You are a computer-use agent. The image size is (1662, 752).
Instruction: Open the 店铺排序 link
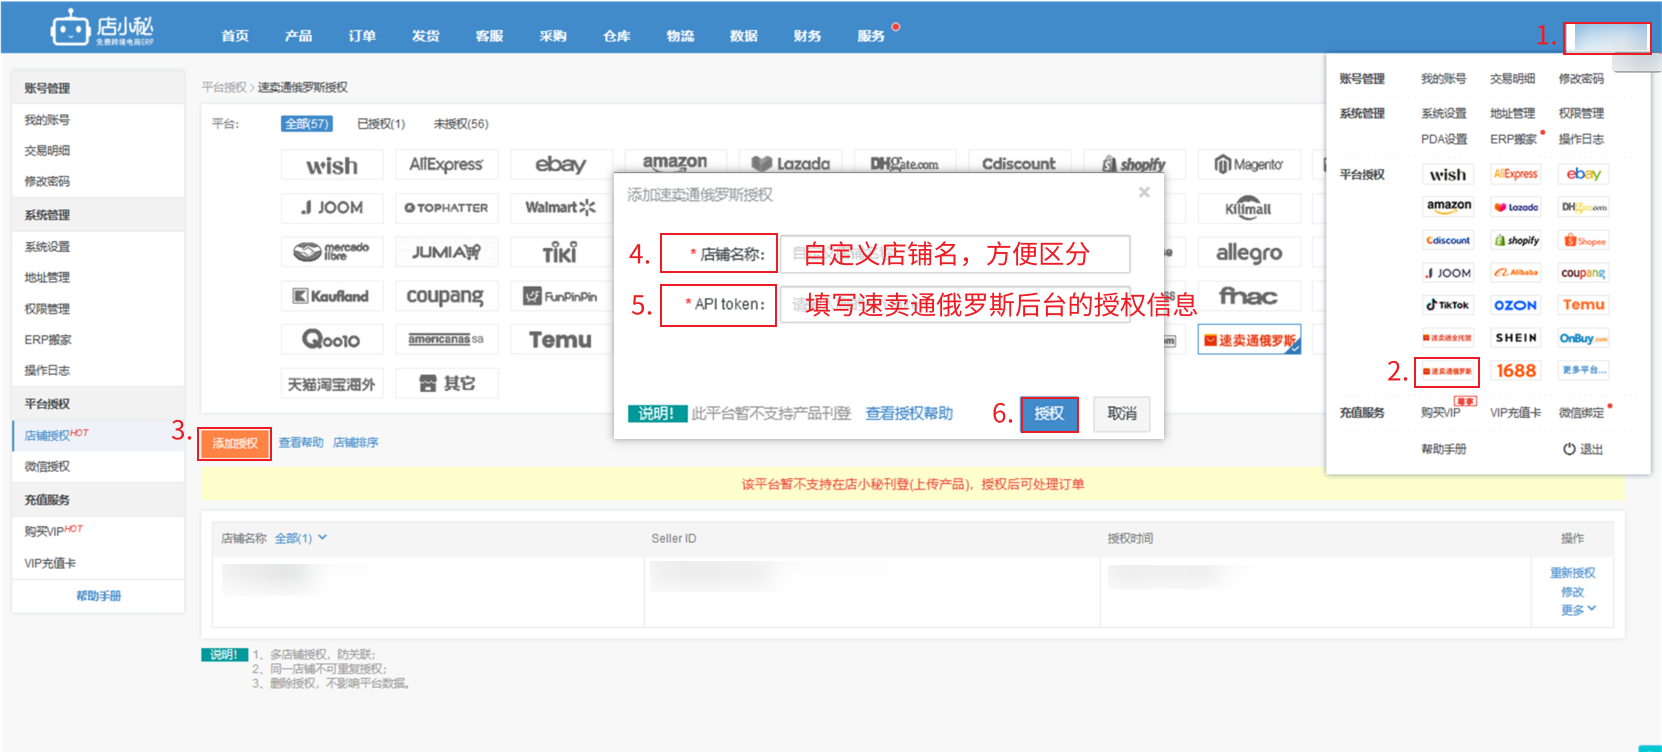click(356, 442)
